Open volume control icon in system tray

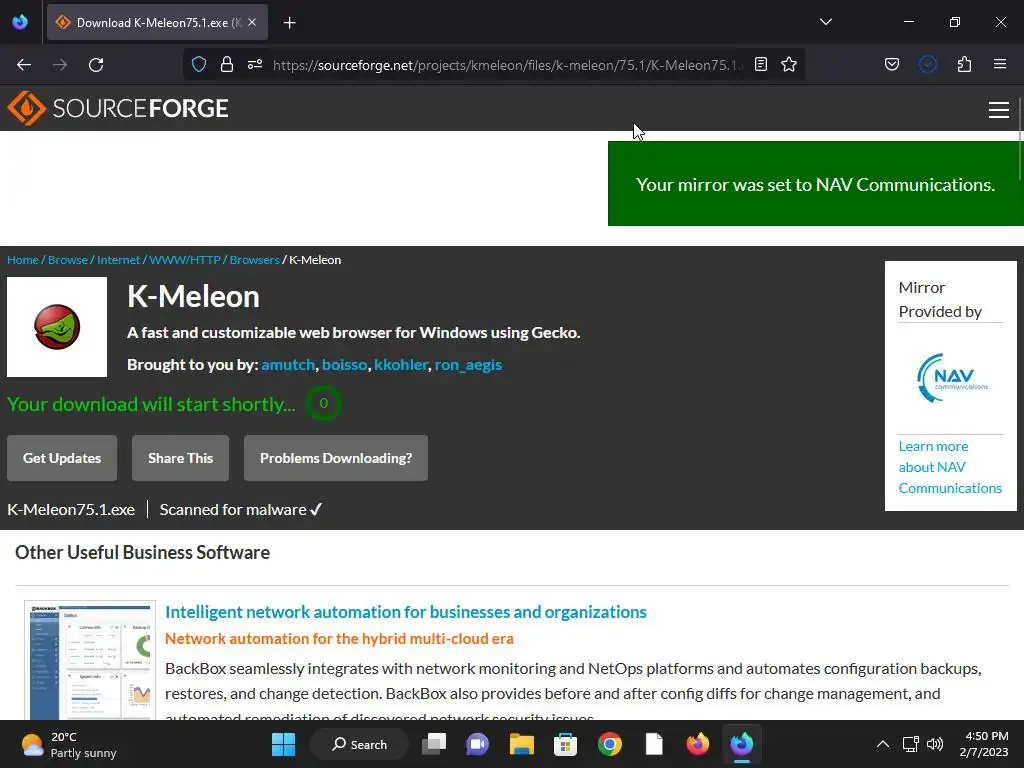coord(935,744)
